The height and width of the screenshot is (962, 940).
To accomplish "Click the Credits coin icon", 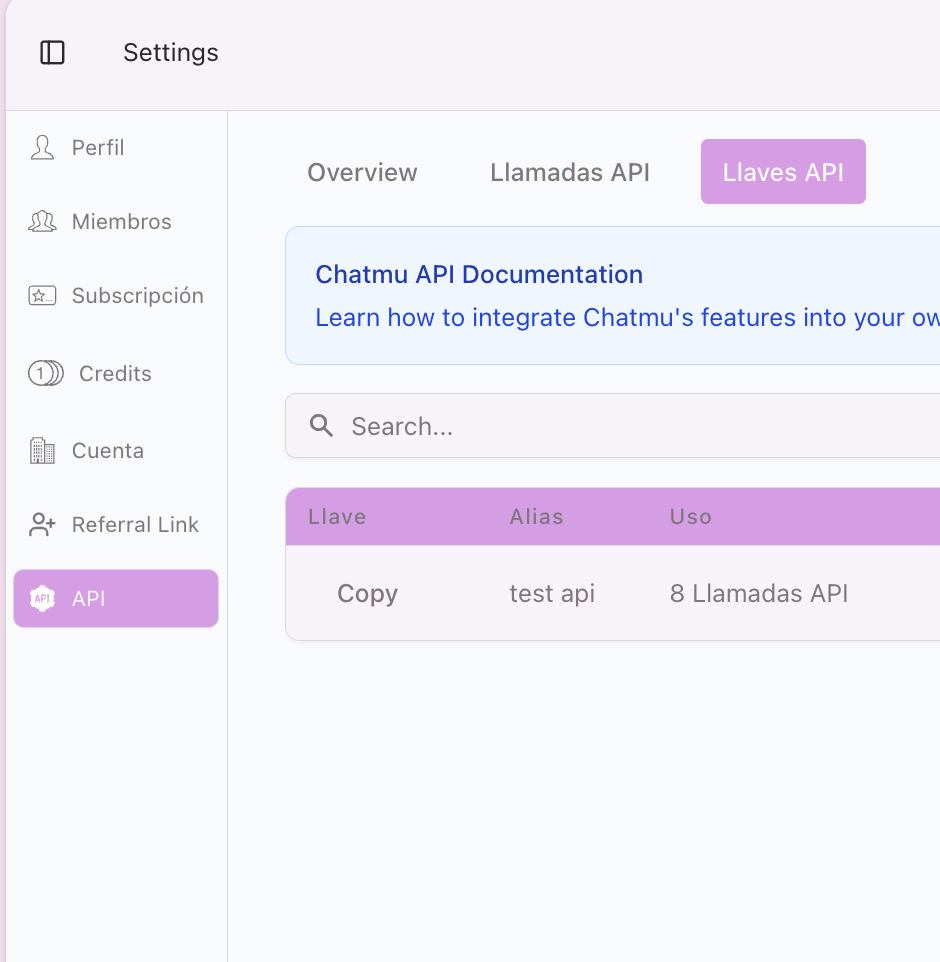I will (45, 374).
